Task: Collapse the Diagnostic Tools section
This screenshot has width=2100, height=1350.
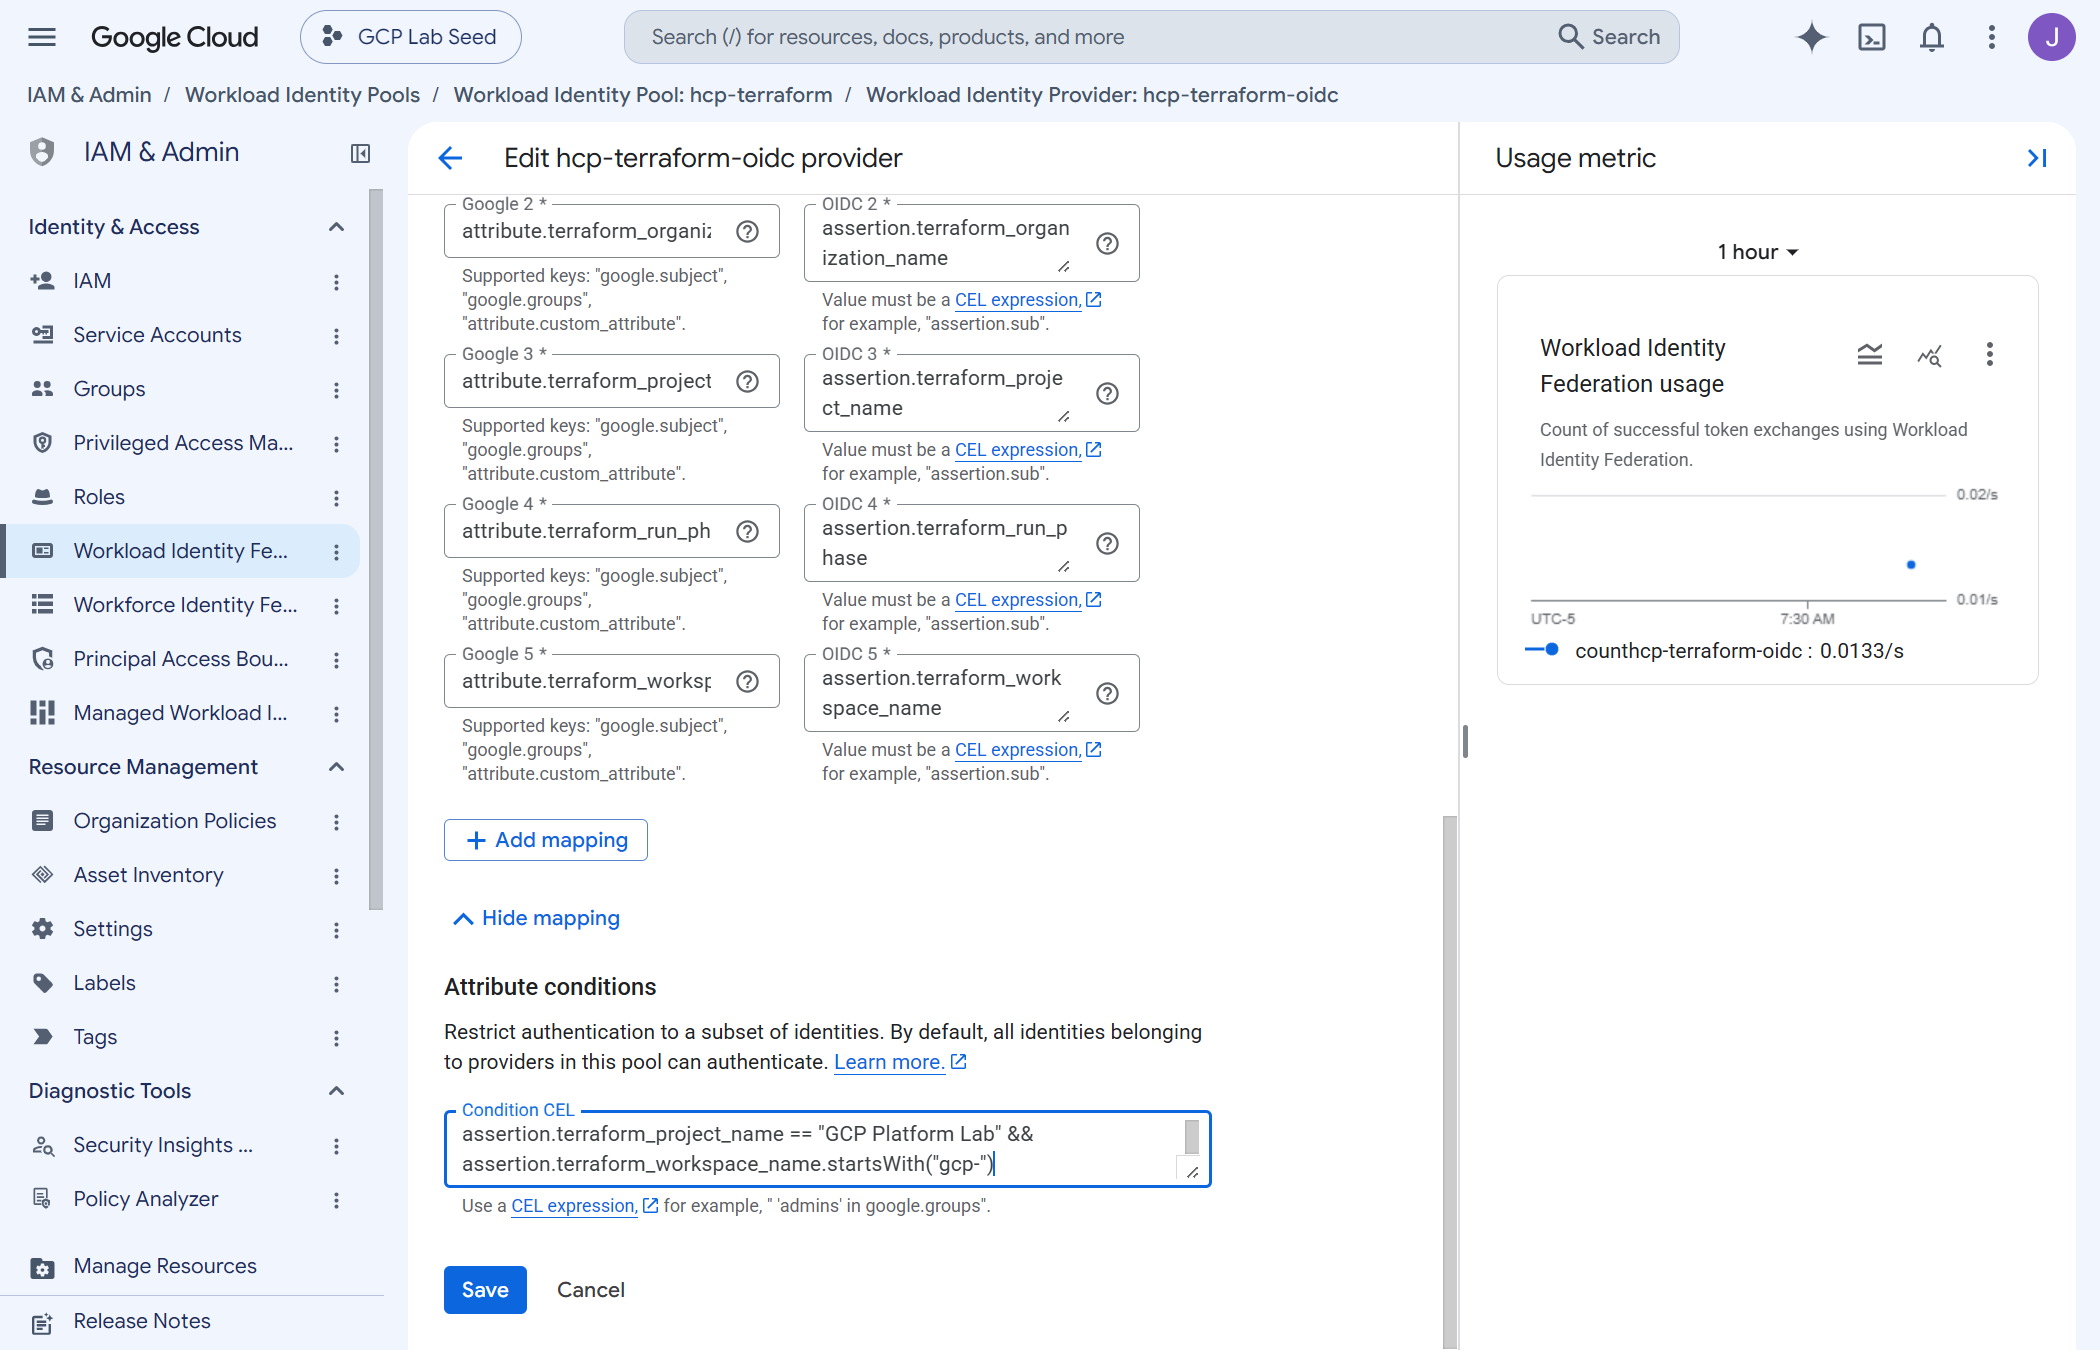Action: (336, 1091)
